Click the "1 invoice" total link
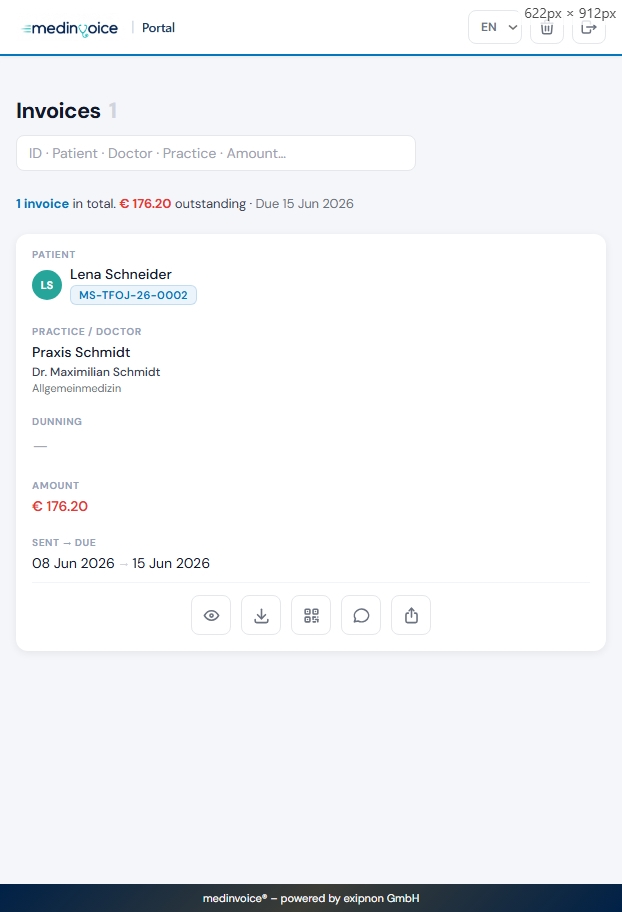 point(42,204)
